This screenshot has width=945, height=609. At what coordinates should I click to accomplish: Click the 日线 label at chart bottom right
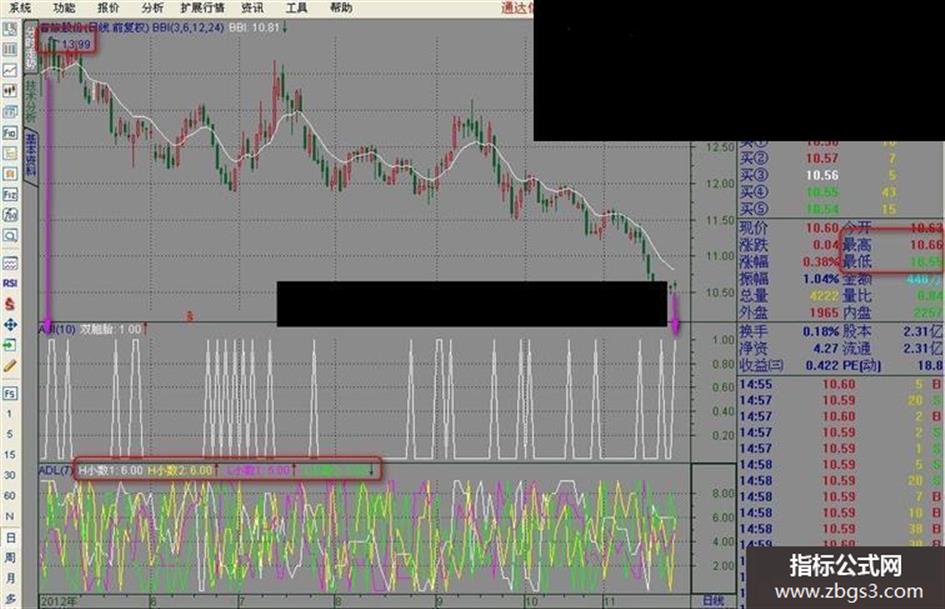pos(714,601)
